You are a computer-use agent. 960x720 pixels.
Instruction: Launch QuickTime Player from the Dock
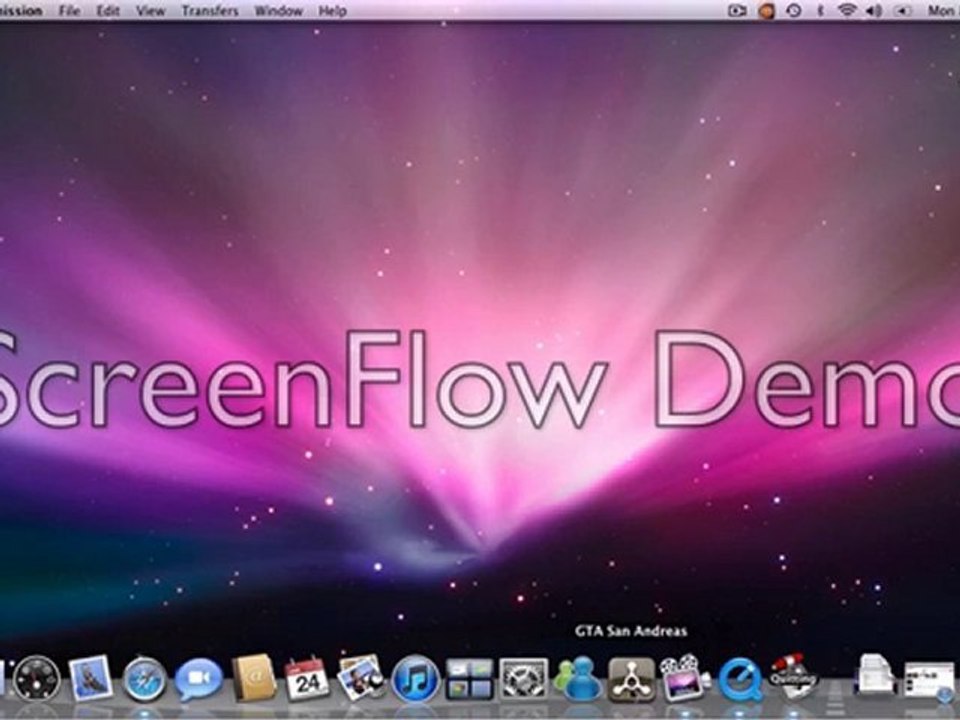(x=740, y=680)
